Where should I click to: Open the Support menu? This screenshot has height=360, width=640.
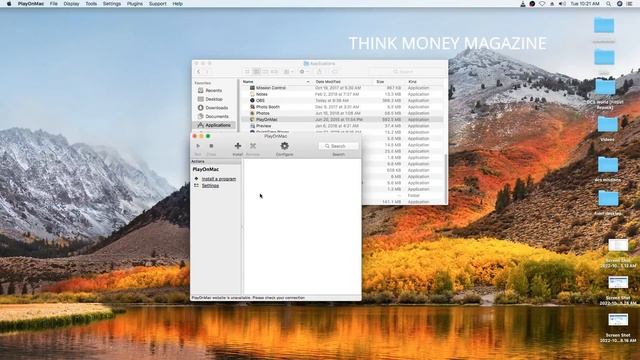coord(158,4)
